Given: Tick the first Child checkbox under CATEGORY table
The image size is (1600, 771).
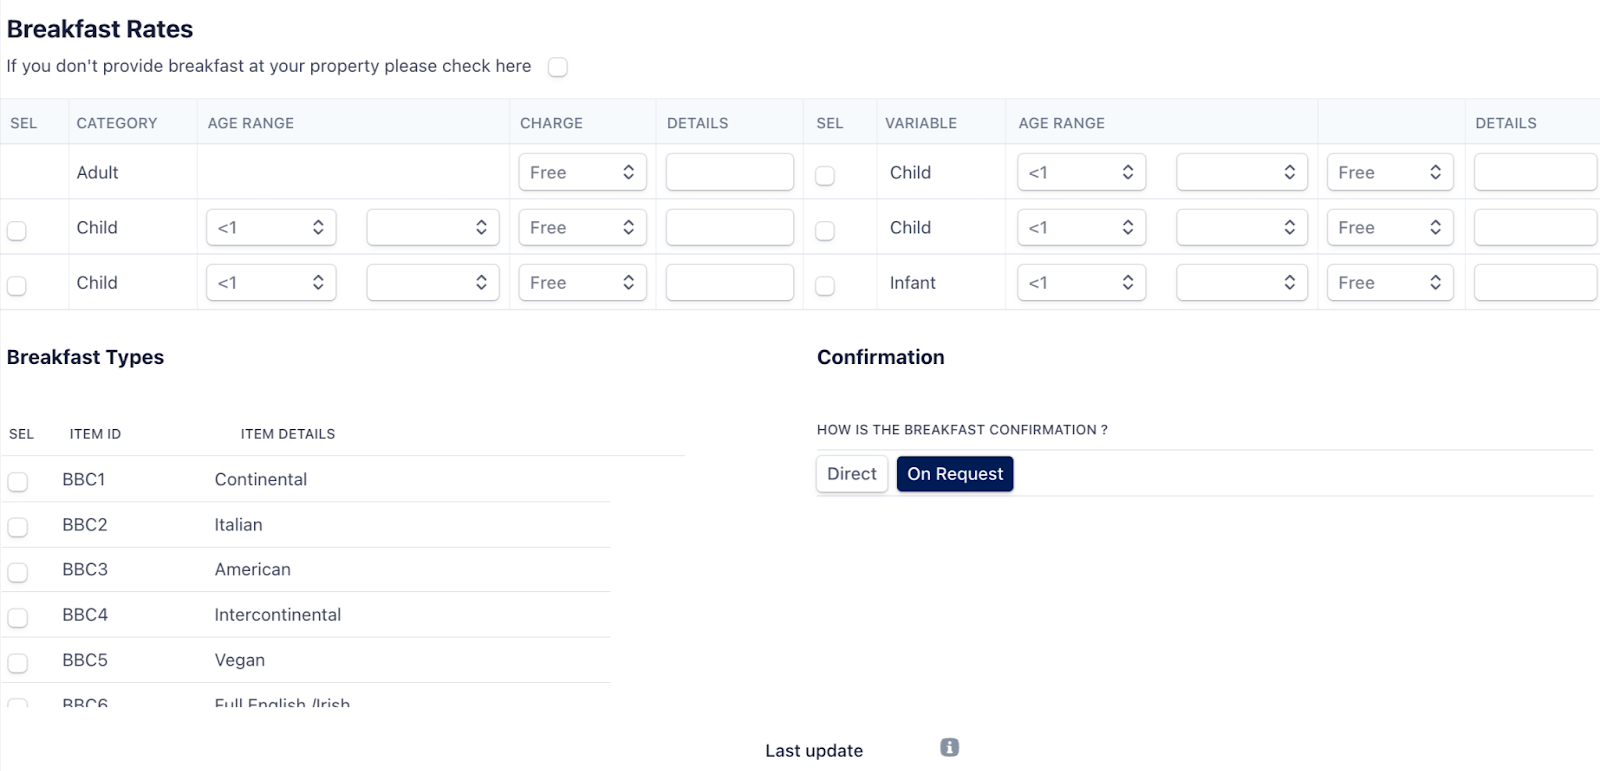Looking at the screenshot, I should [17, 231].
